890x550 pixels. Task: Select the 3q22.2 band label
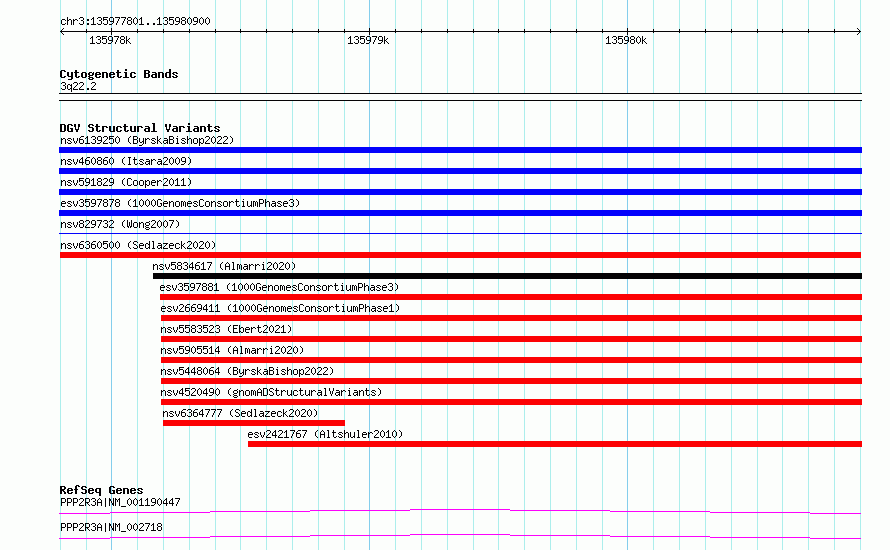(x=78, y=86)
